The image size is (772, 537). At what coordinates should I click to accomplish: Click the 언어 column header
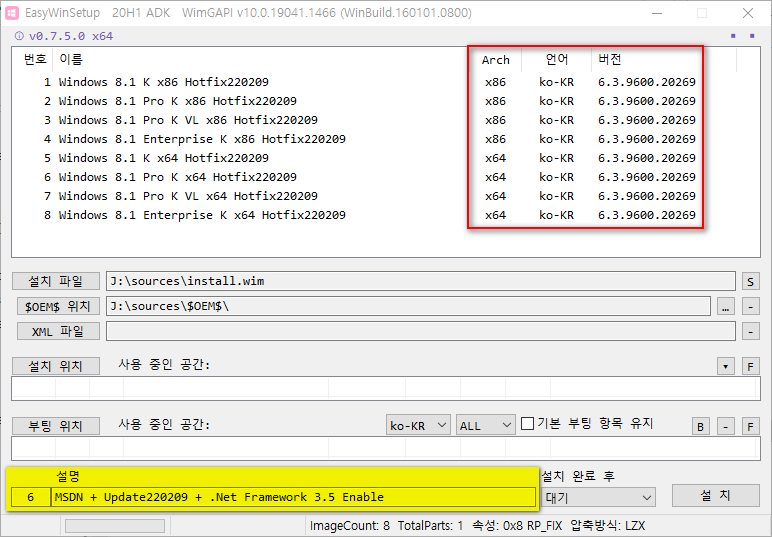[x=556, y=60]
